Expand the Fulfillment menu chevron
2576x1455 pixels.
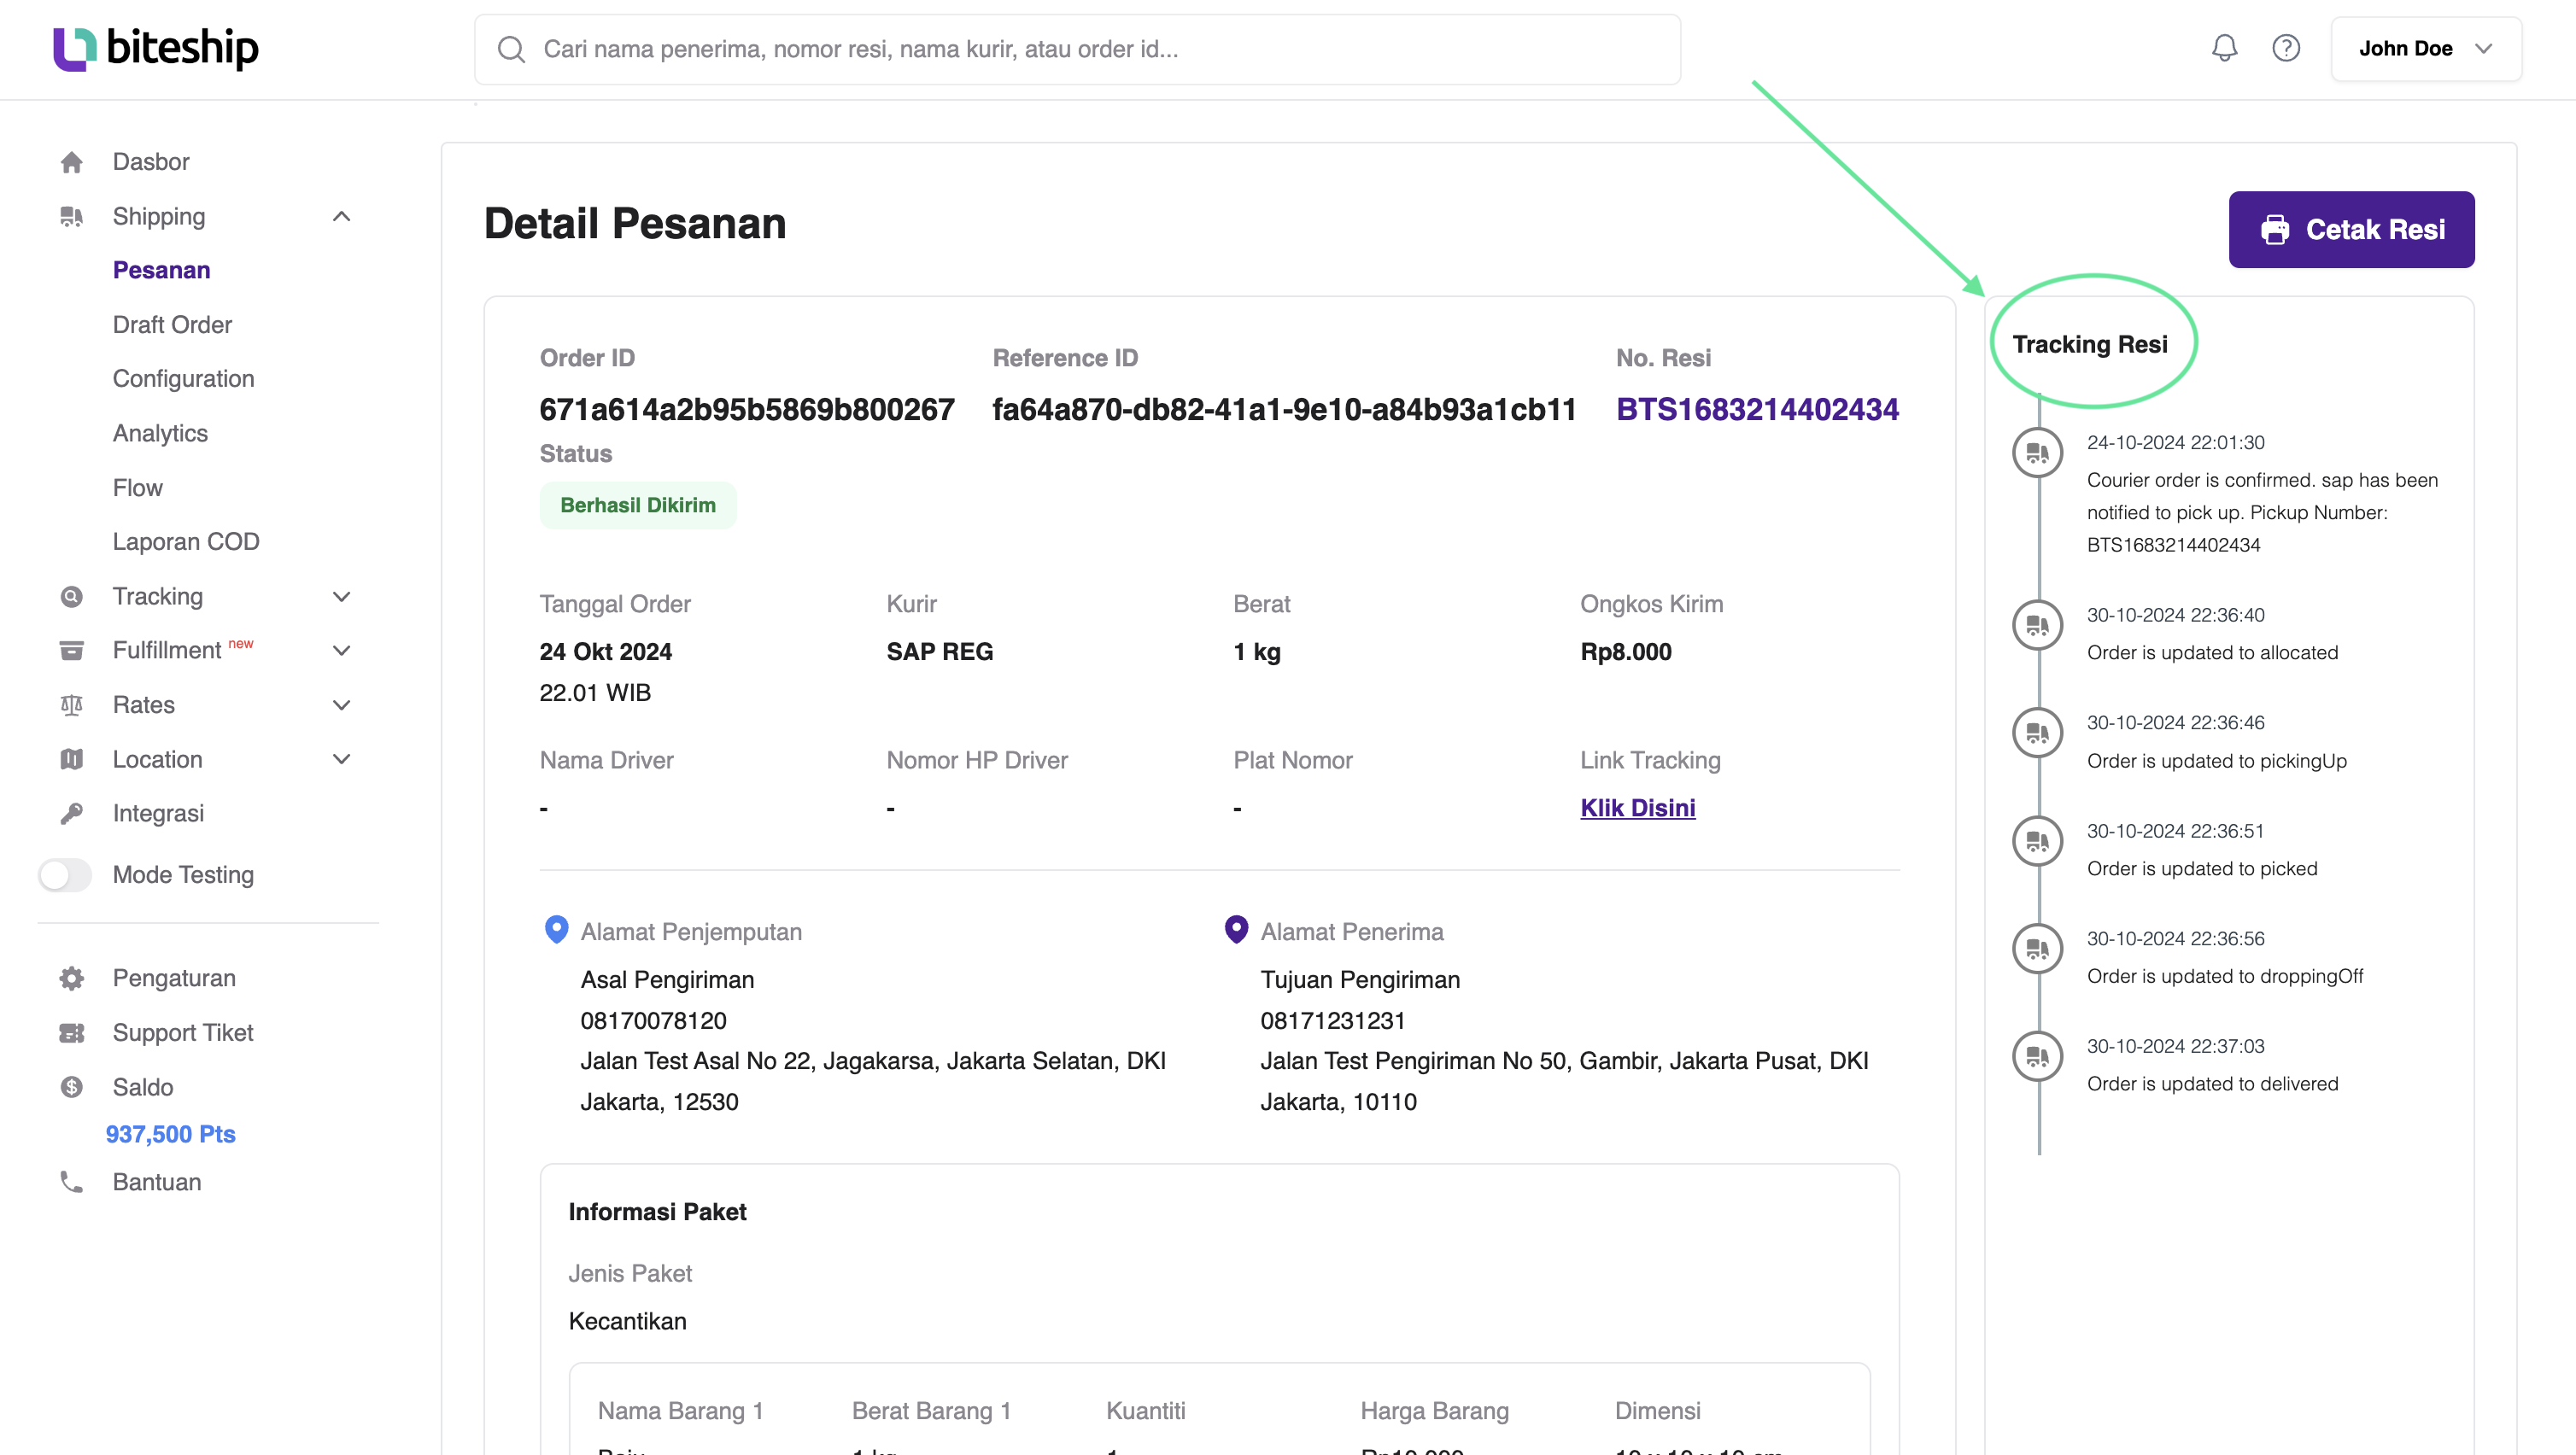tap(341, 651)
